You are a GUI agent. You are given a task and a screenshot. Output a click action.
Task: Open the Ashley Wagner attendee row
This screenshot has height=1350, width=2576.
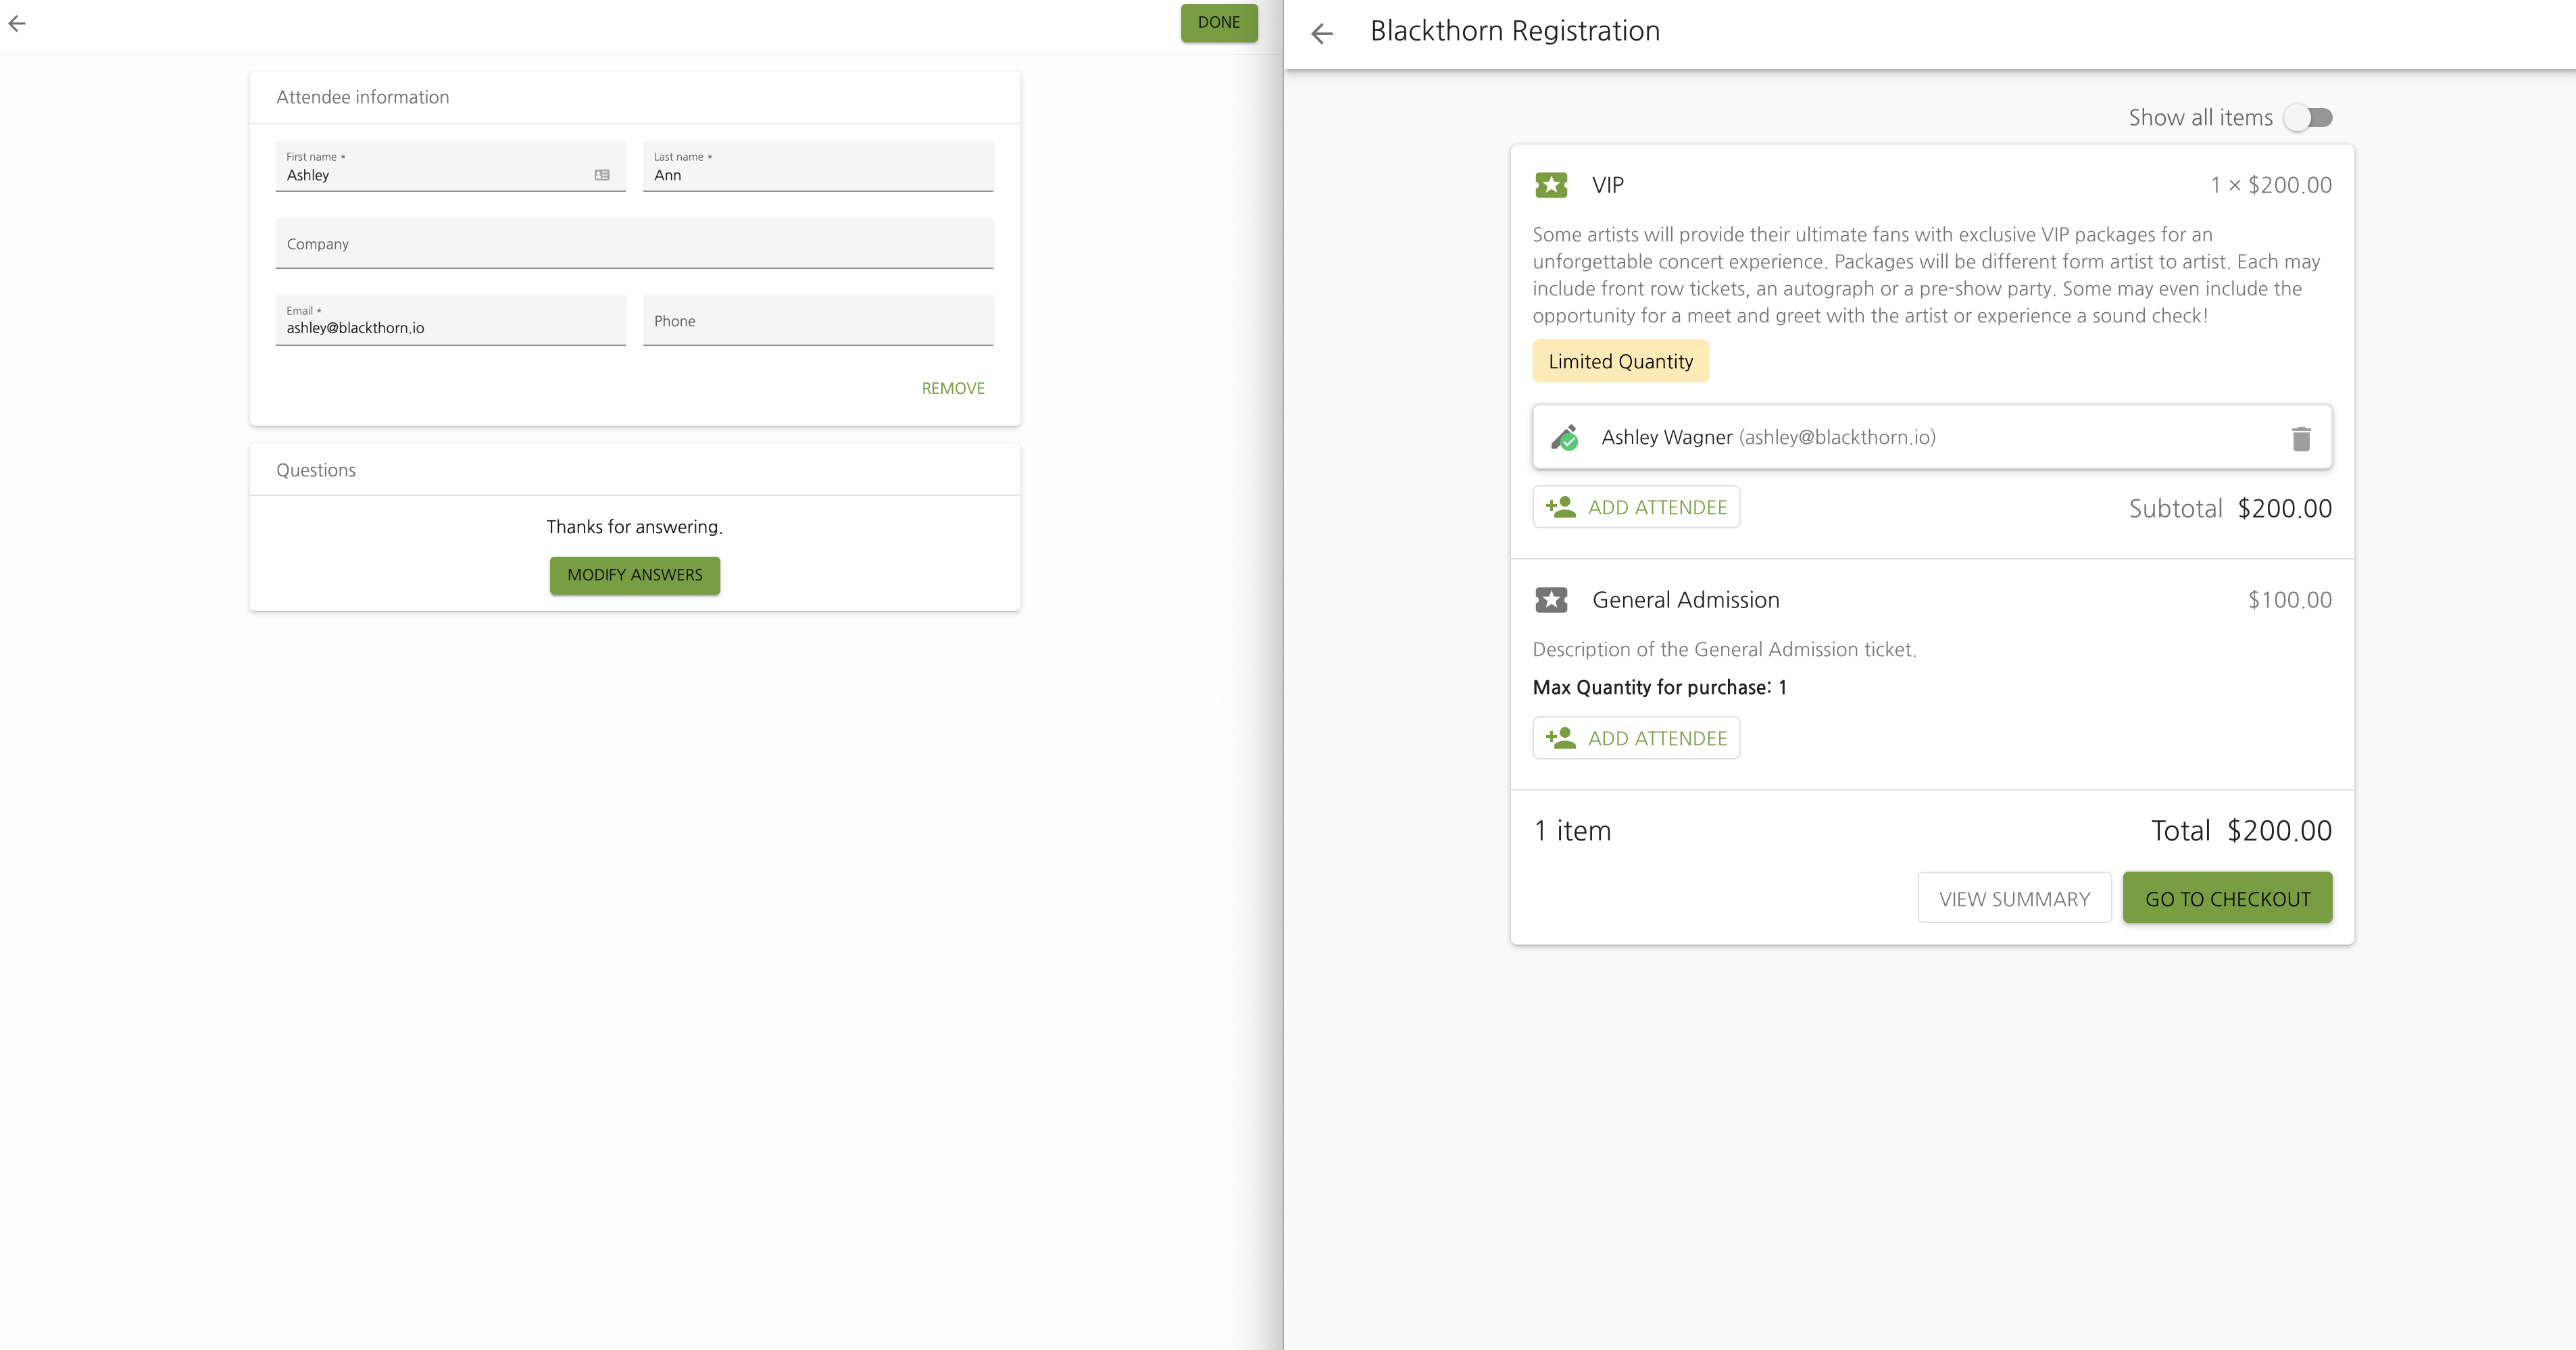(x=1900, y=437)
